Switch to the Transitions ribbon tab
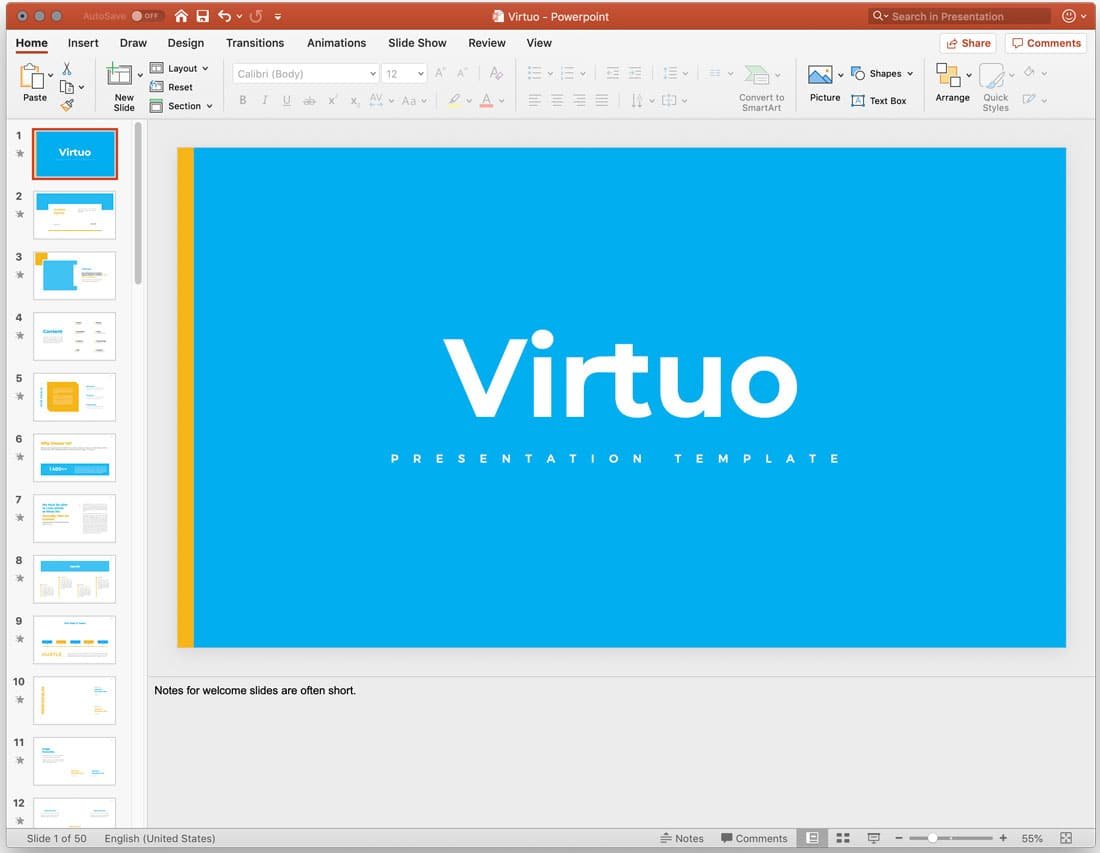The width and height of the screenshot is (1100, 853). click(255, 43)
